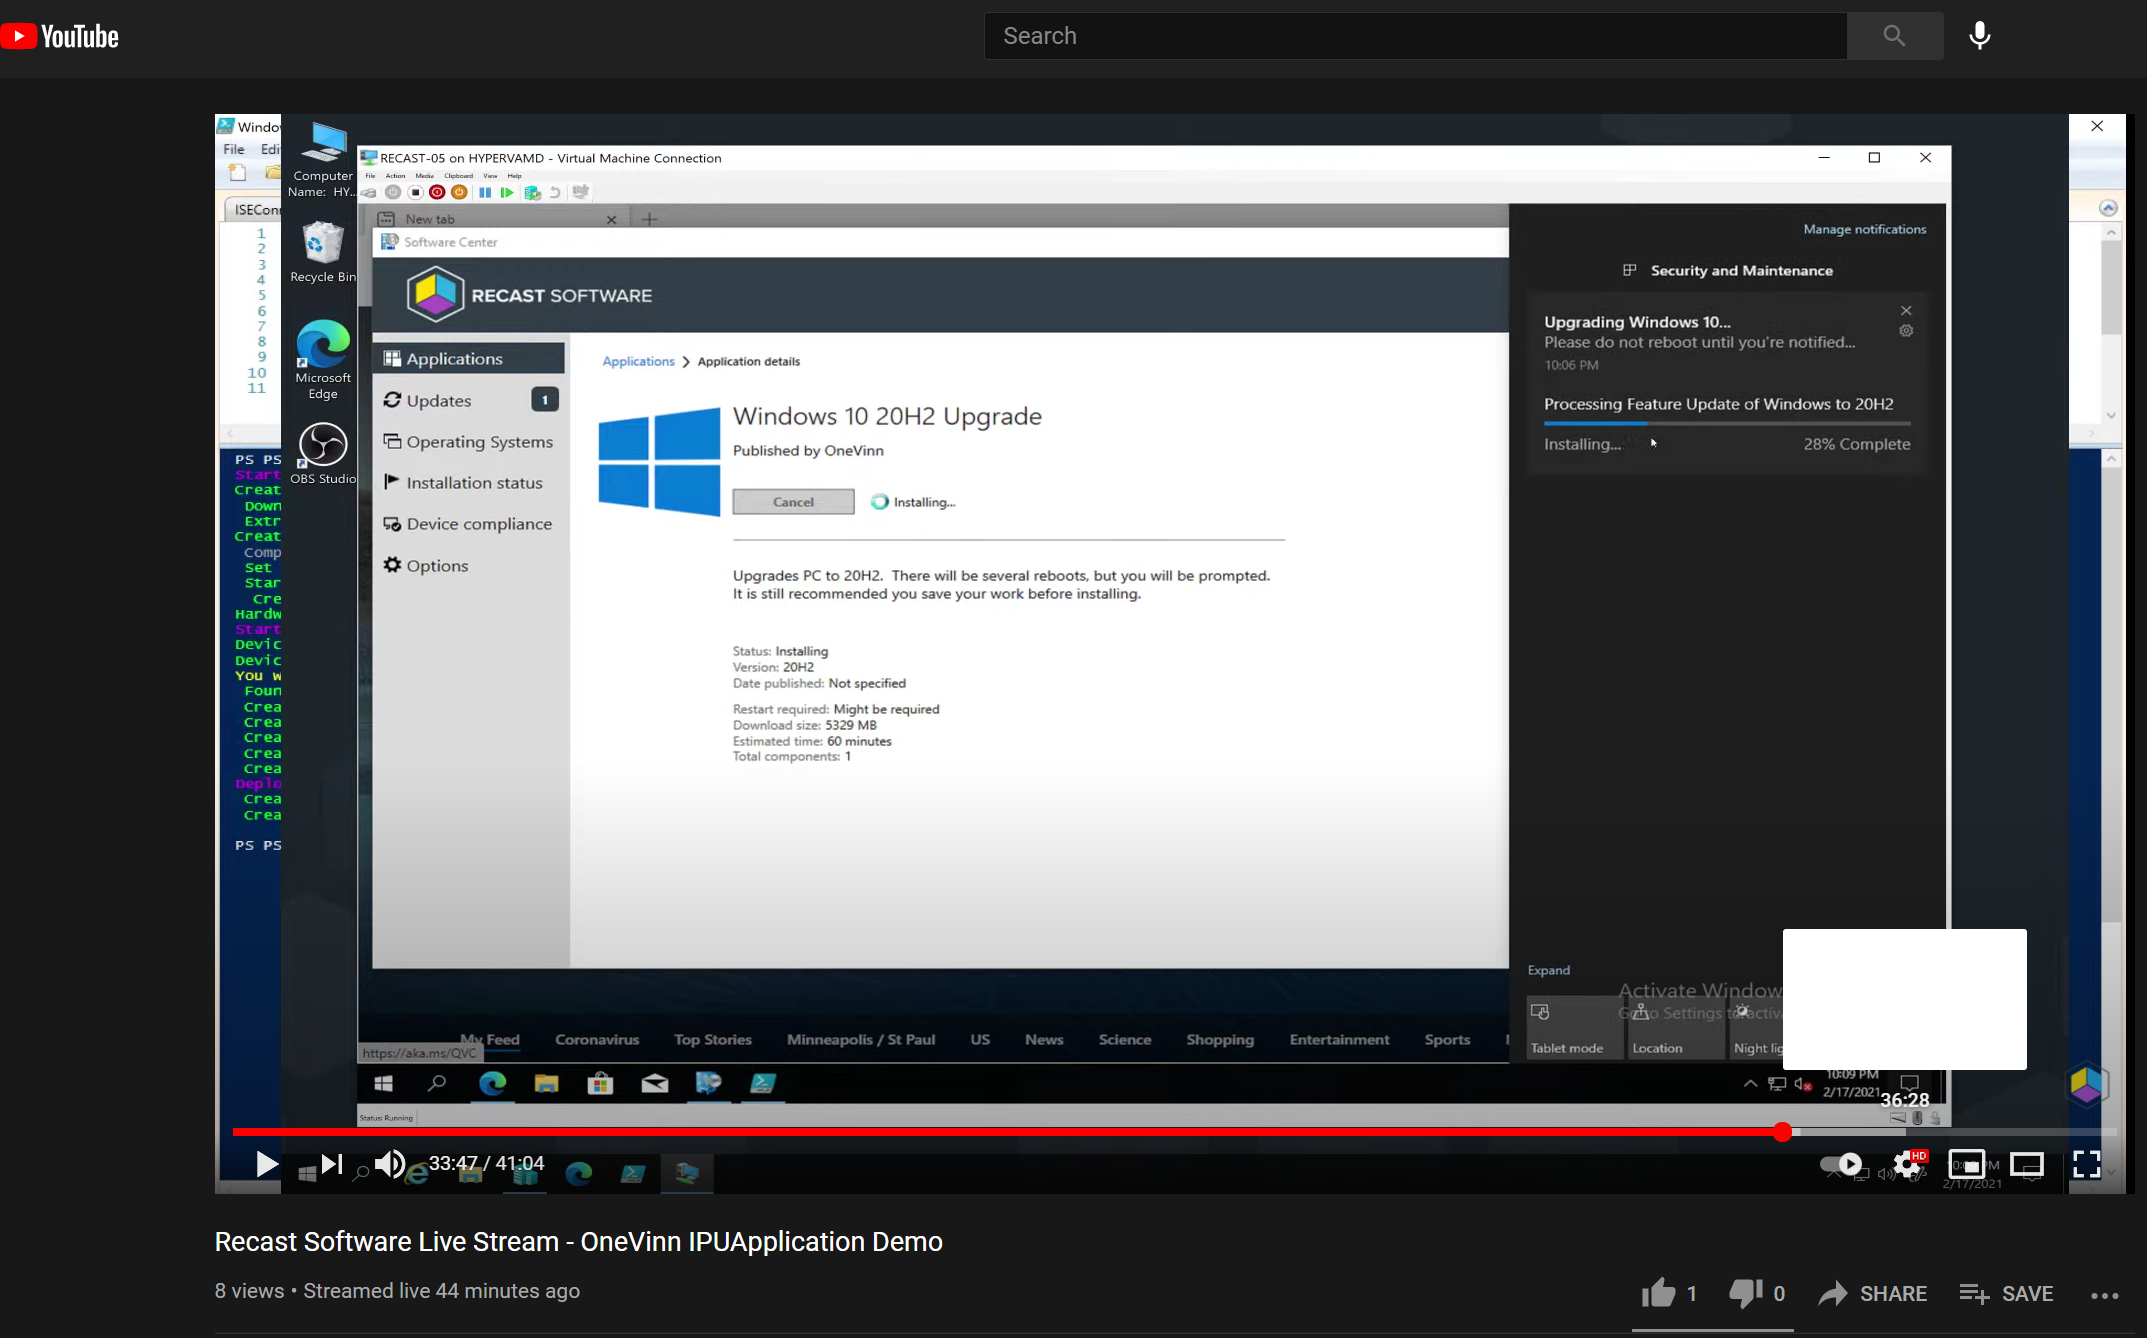This screenshot has height=1338, width=2147.
Task: Drag the YouTube video progress slider
Action: (1782, 1131)
